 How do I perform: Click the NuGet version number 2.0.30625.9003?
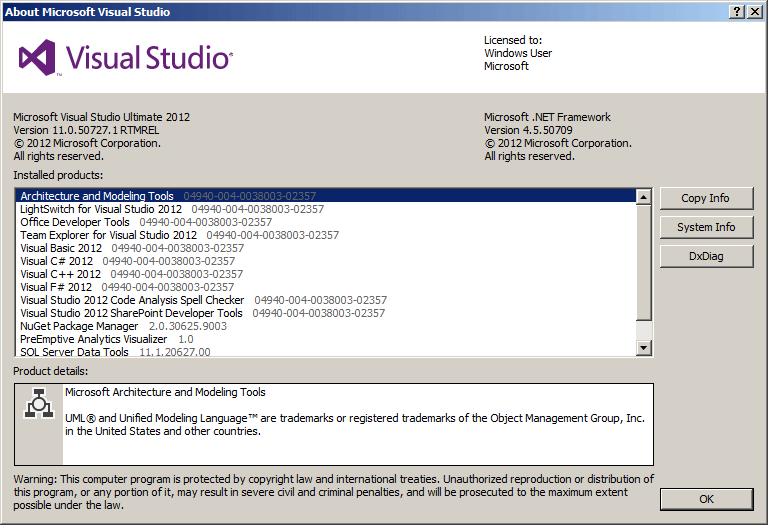188,326
